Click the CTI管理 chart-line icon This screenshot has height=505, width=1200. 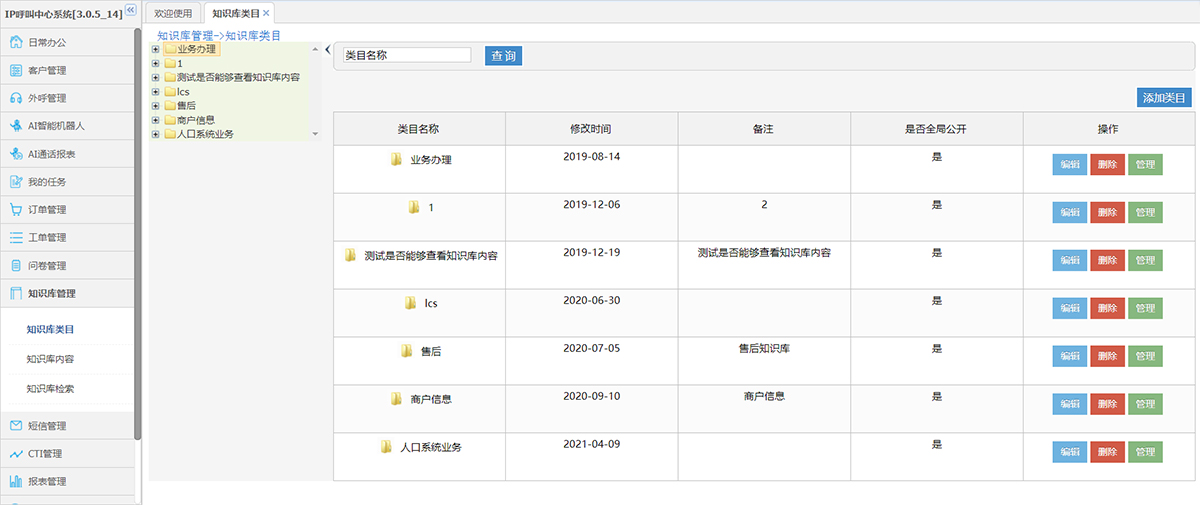(16, 454)
